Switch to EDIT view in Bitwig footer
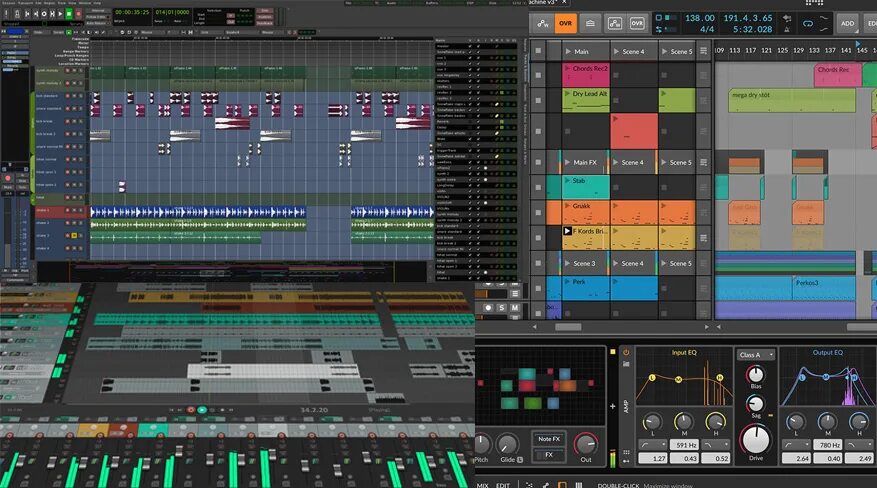 (x=503, y=485)
